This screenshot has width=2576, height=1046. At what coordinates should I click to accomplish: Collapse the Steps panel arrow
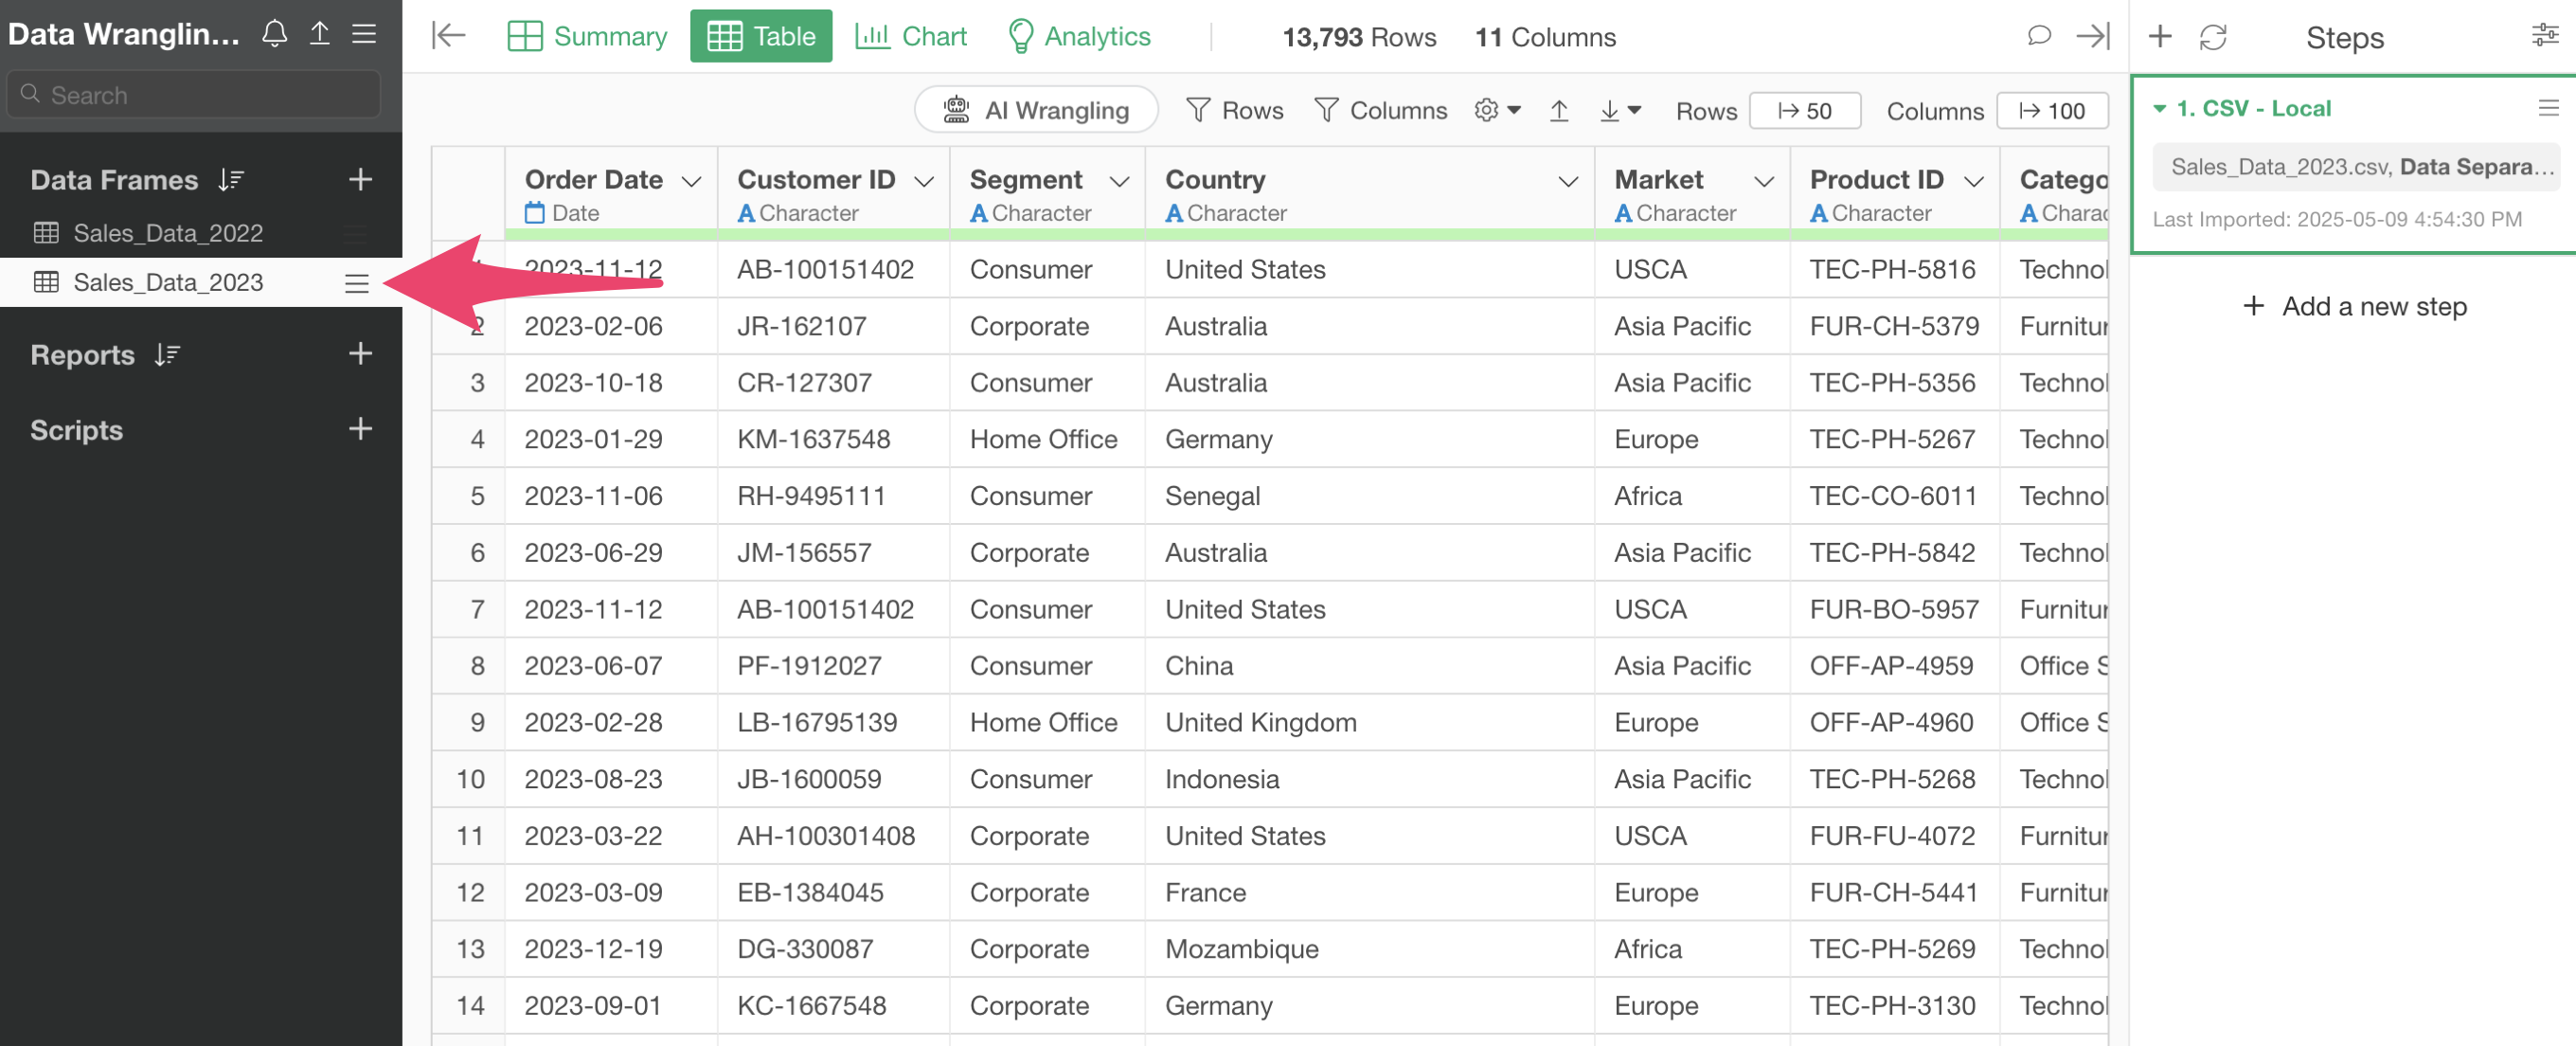point(2093,36)
